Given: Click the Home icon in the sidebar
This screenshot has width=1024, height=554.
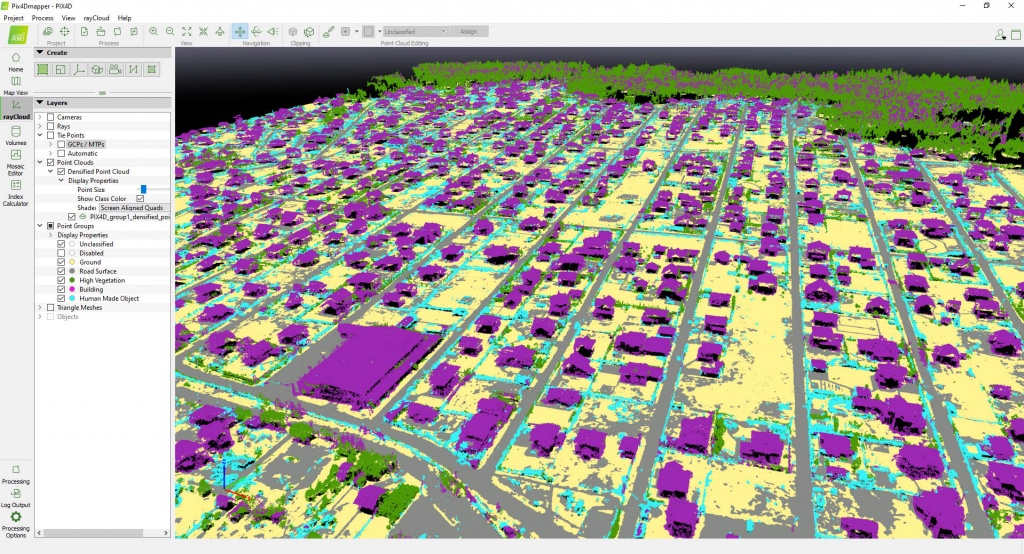Looking at the screenshot, I should [x=16, y=60].
